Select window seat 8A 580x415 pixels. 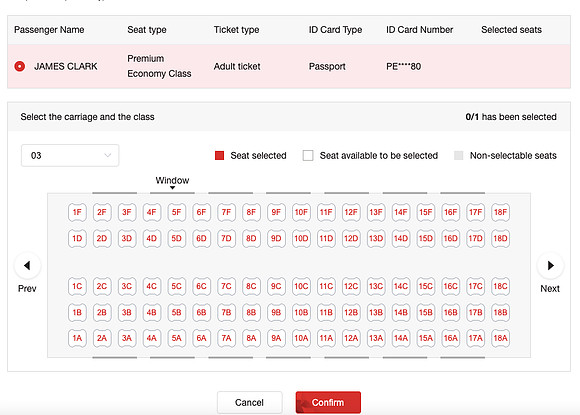pyautogui.click(x=251, y=338)
